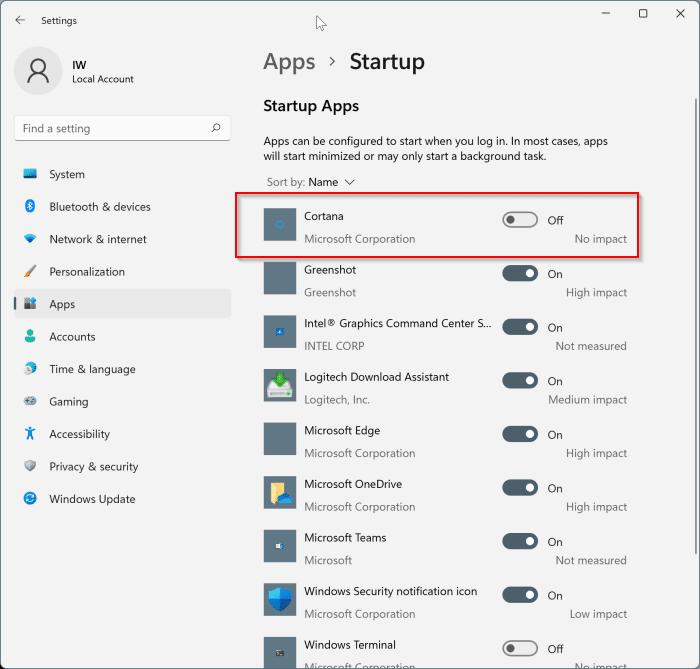Click the Intel Graphics Command Center icon

coord(280,332)
